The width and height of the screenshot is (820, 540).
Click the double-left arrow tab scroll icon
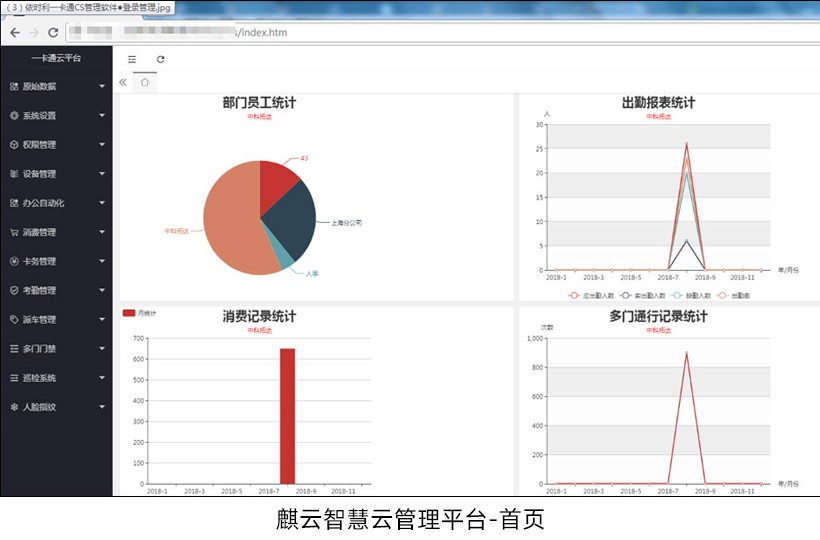coord(123,83)
